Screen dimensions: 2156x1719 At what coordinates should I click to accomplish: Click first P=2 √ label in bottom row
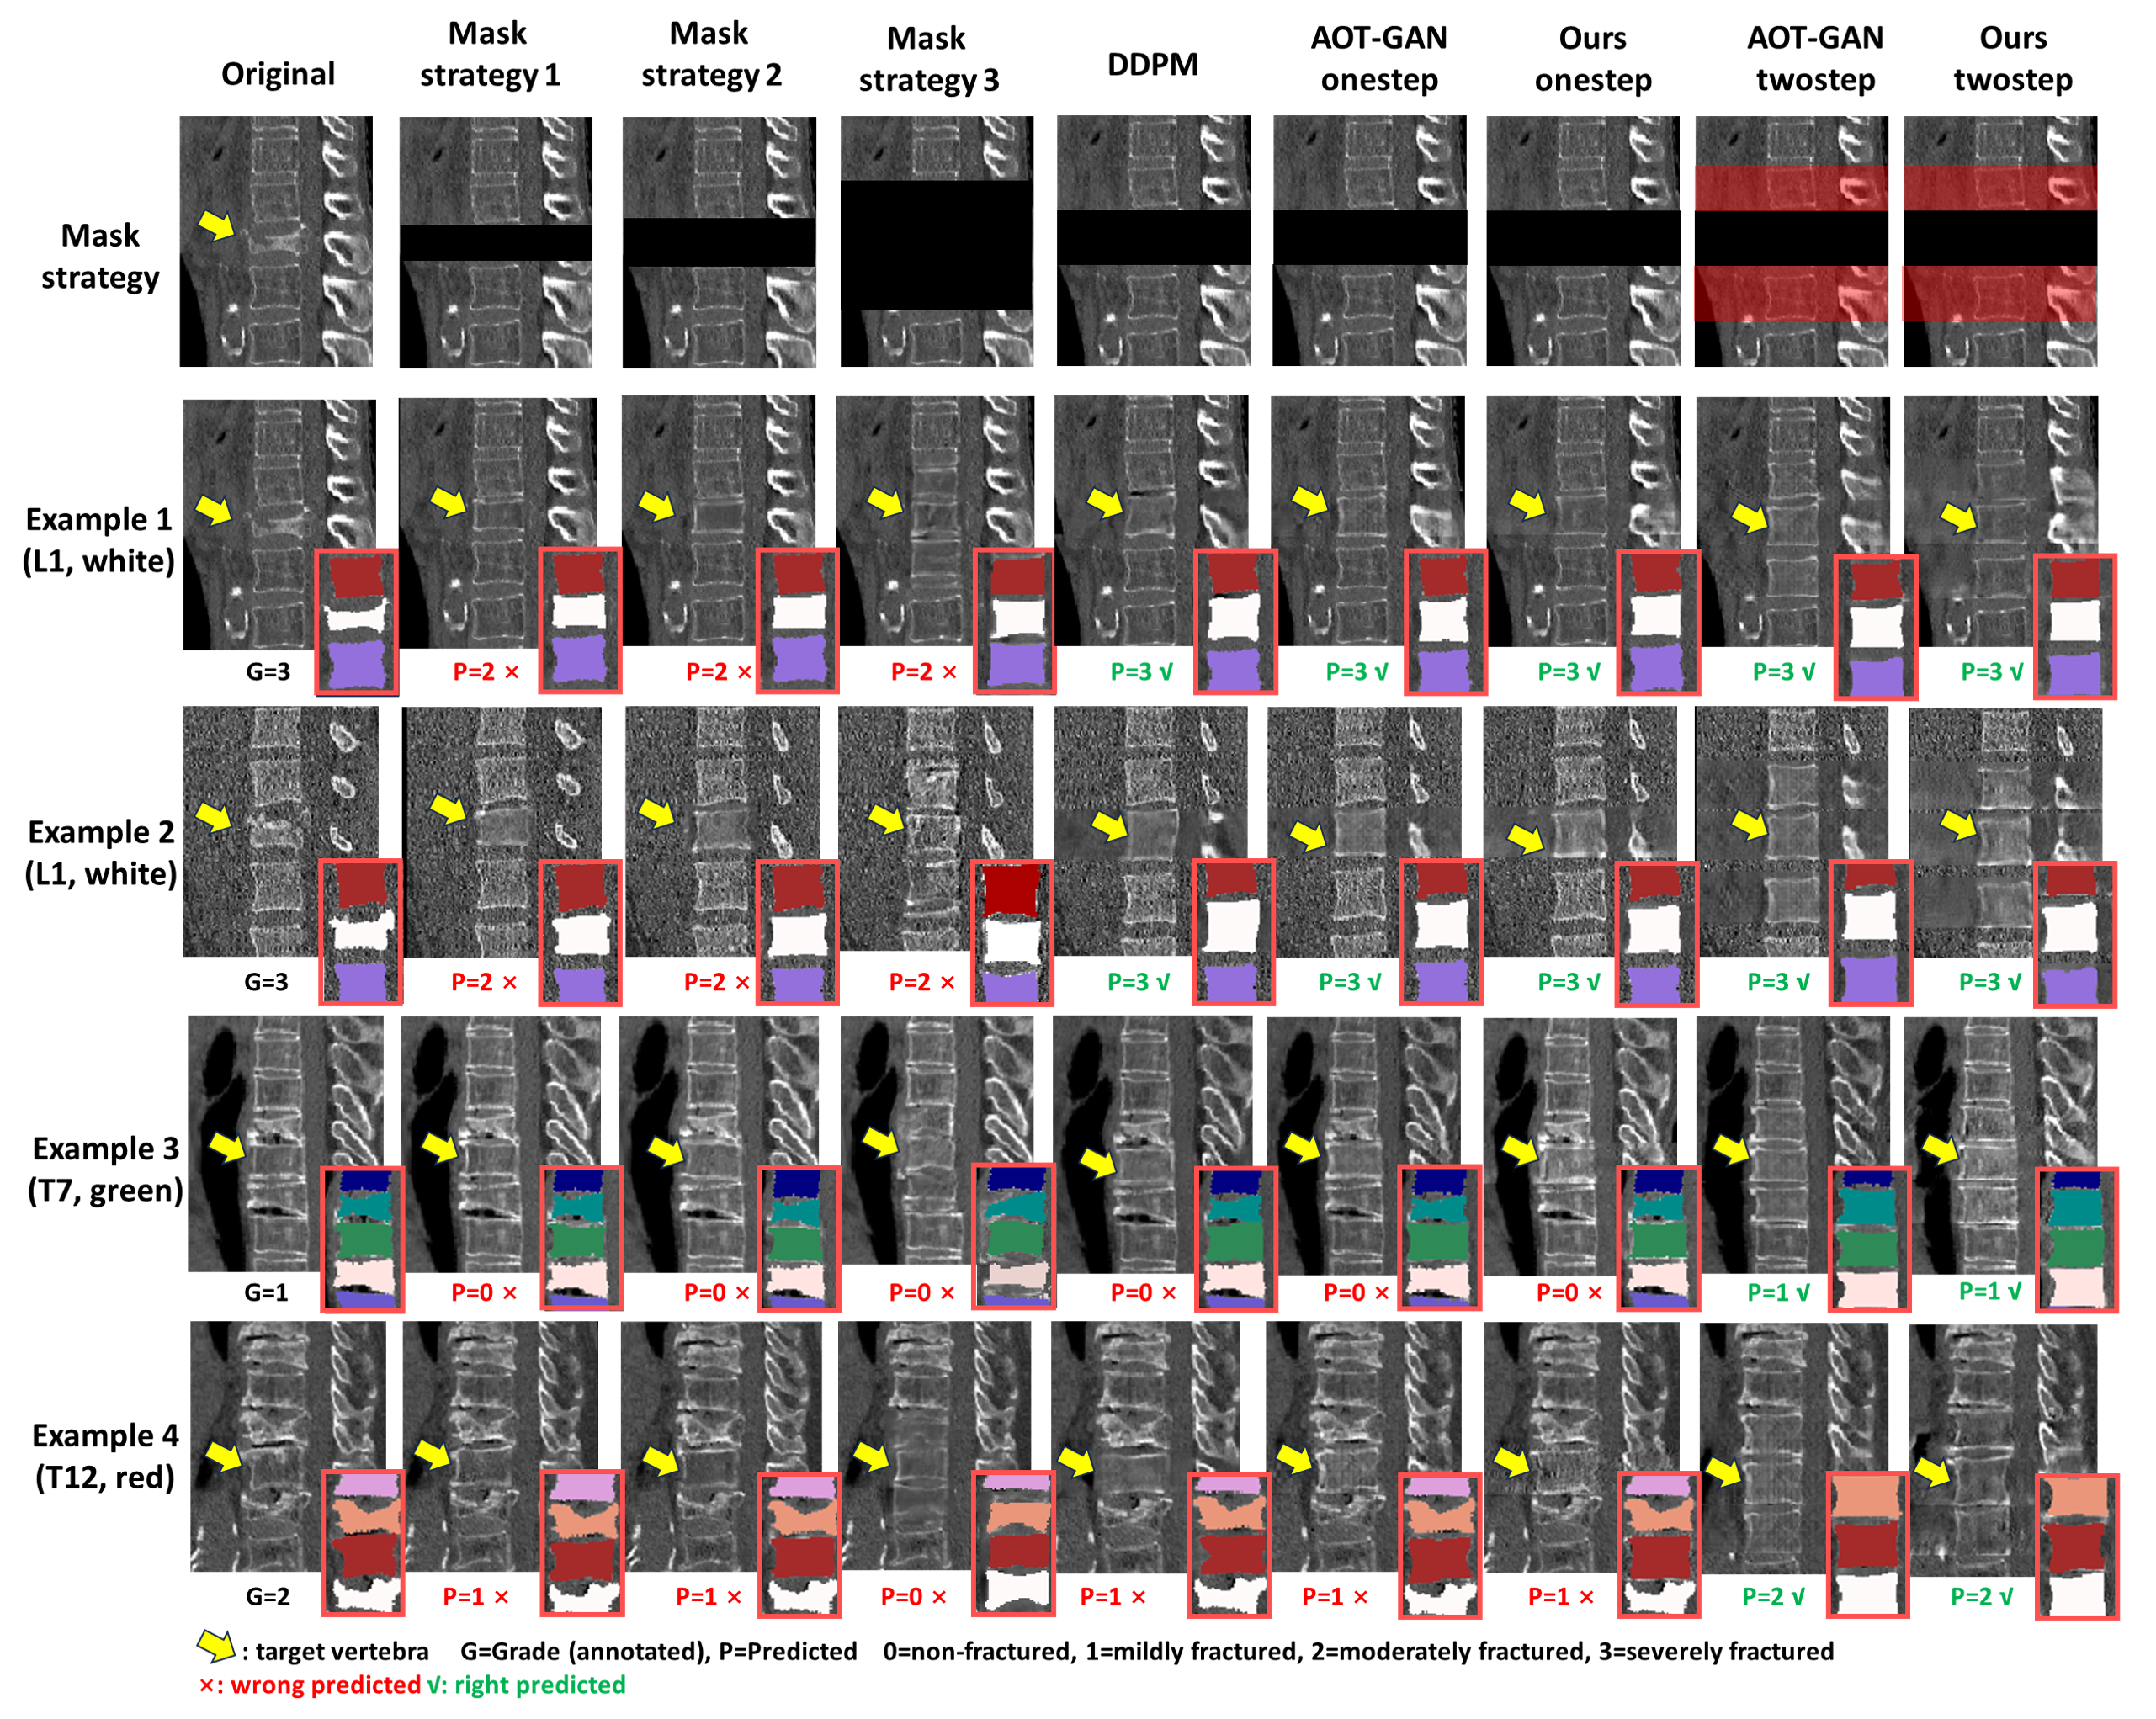1772,1597
